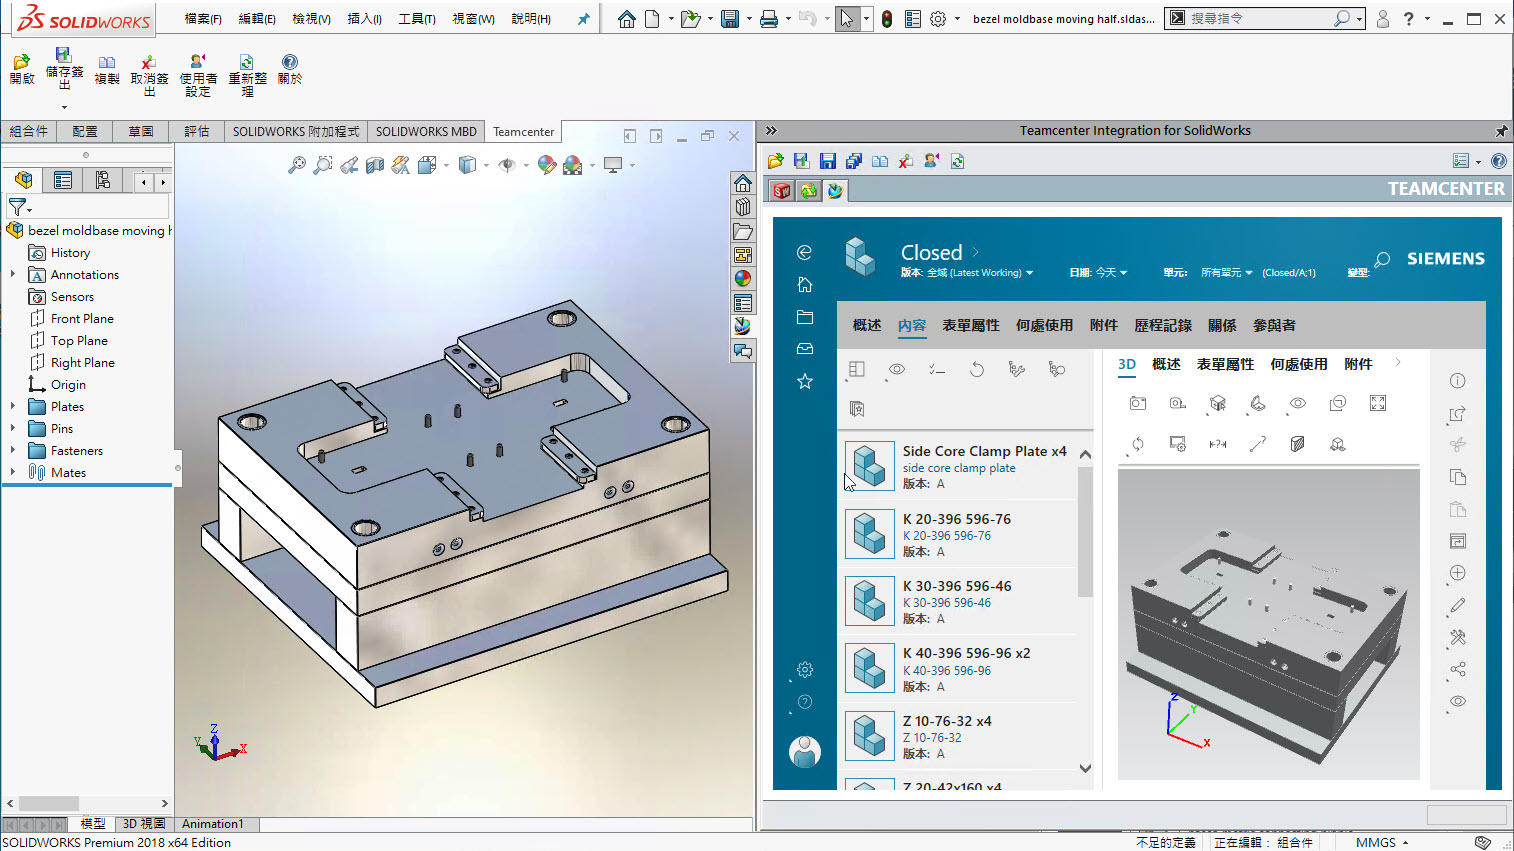Screen dimensions: 1514x851
Task: Click Previous View in heads-up toolbar
Action: (x=349, y=165)
